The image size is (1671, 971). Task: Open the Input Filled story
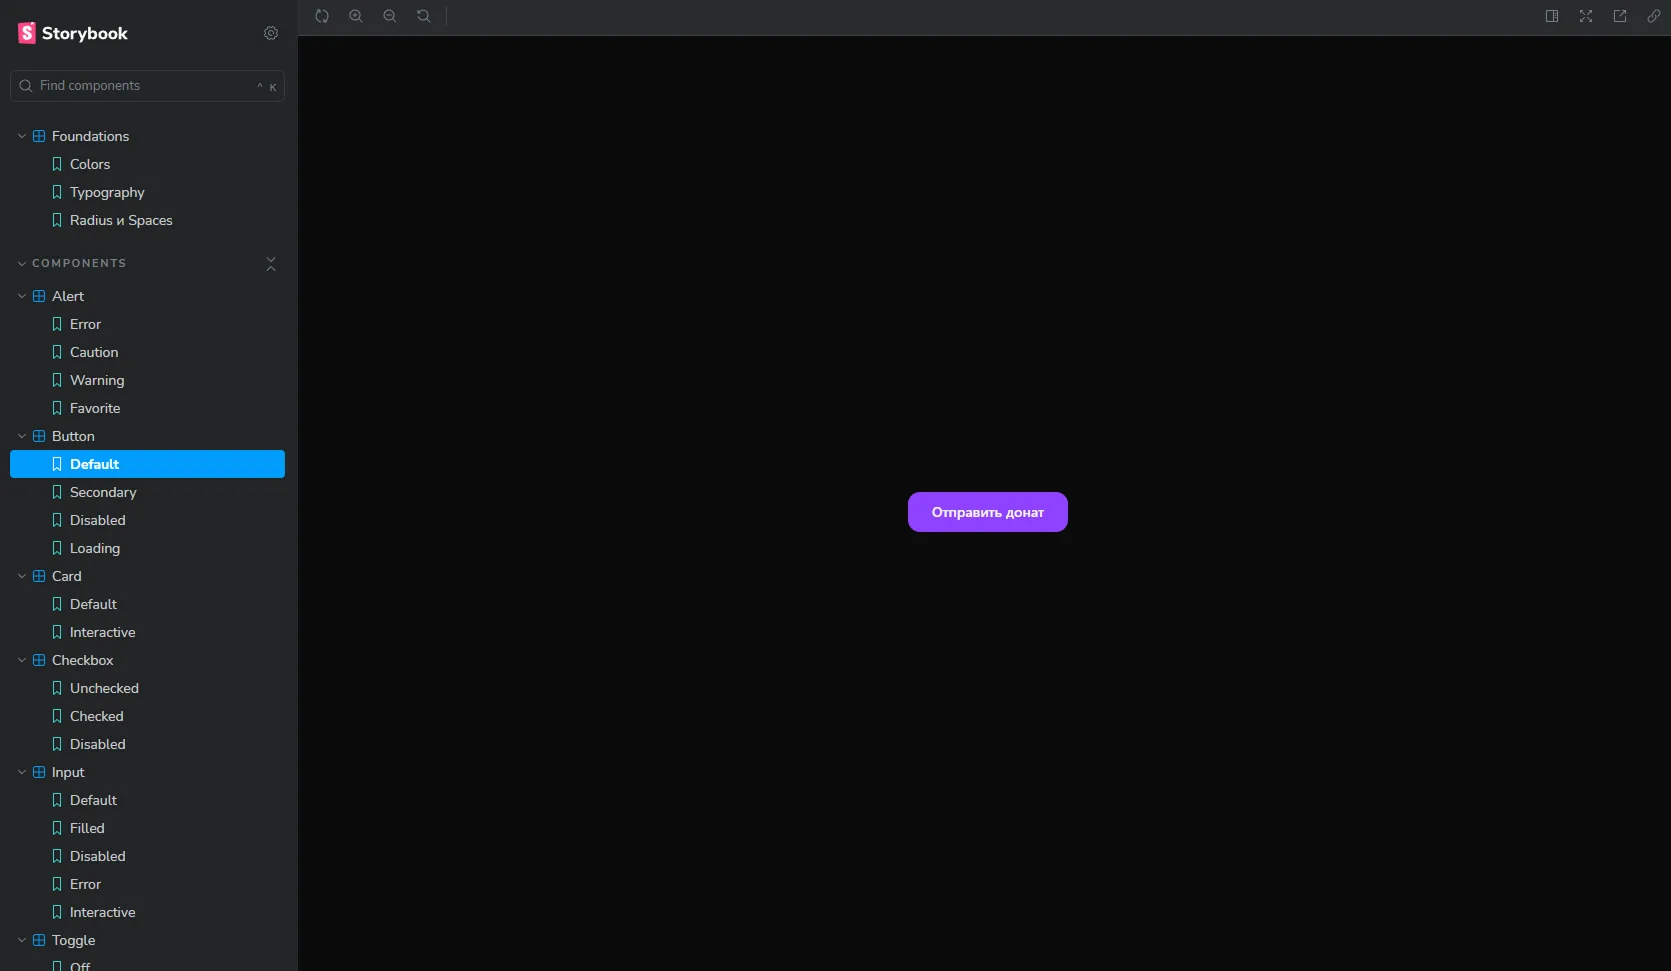click(x=148, y=828)
